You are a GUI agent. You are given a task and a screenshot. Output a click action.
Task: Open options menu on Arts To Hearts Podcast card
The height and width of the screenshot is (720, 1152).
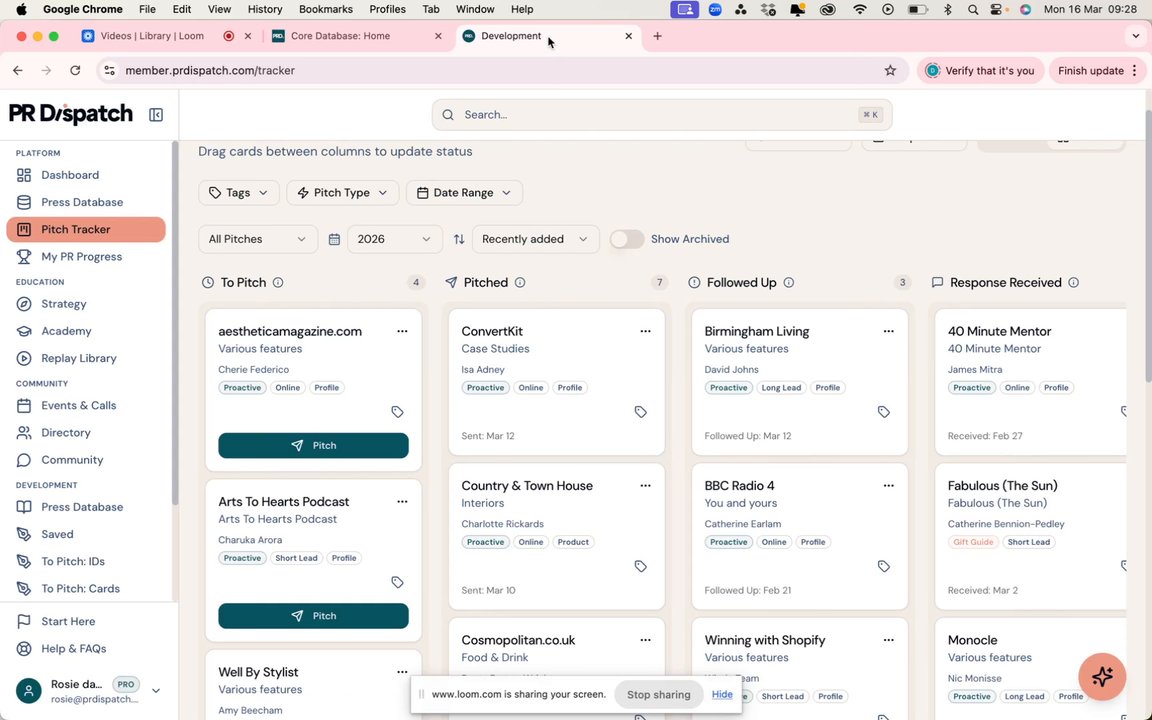pos(403,502)
